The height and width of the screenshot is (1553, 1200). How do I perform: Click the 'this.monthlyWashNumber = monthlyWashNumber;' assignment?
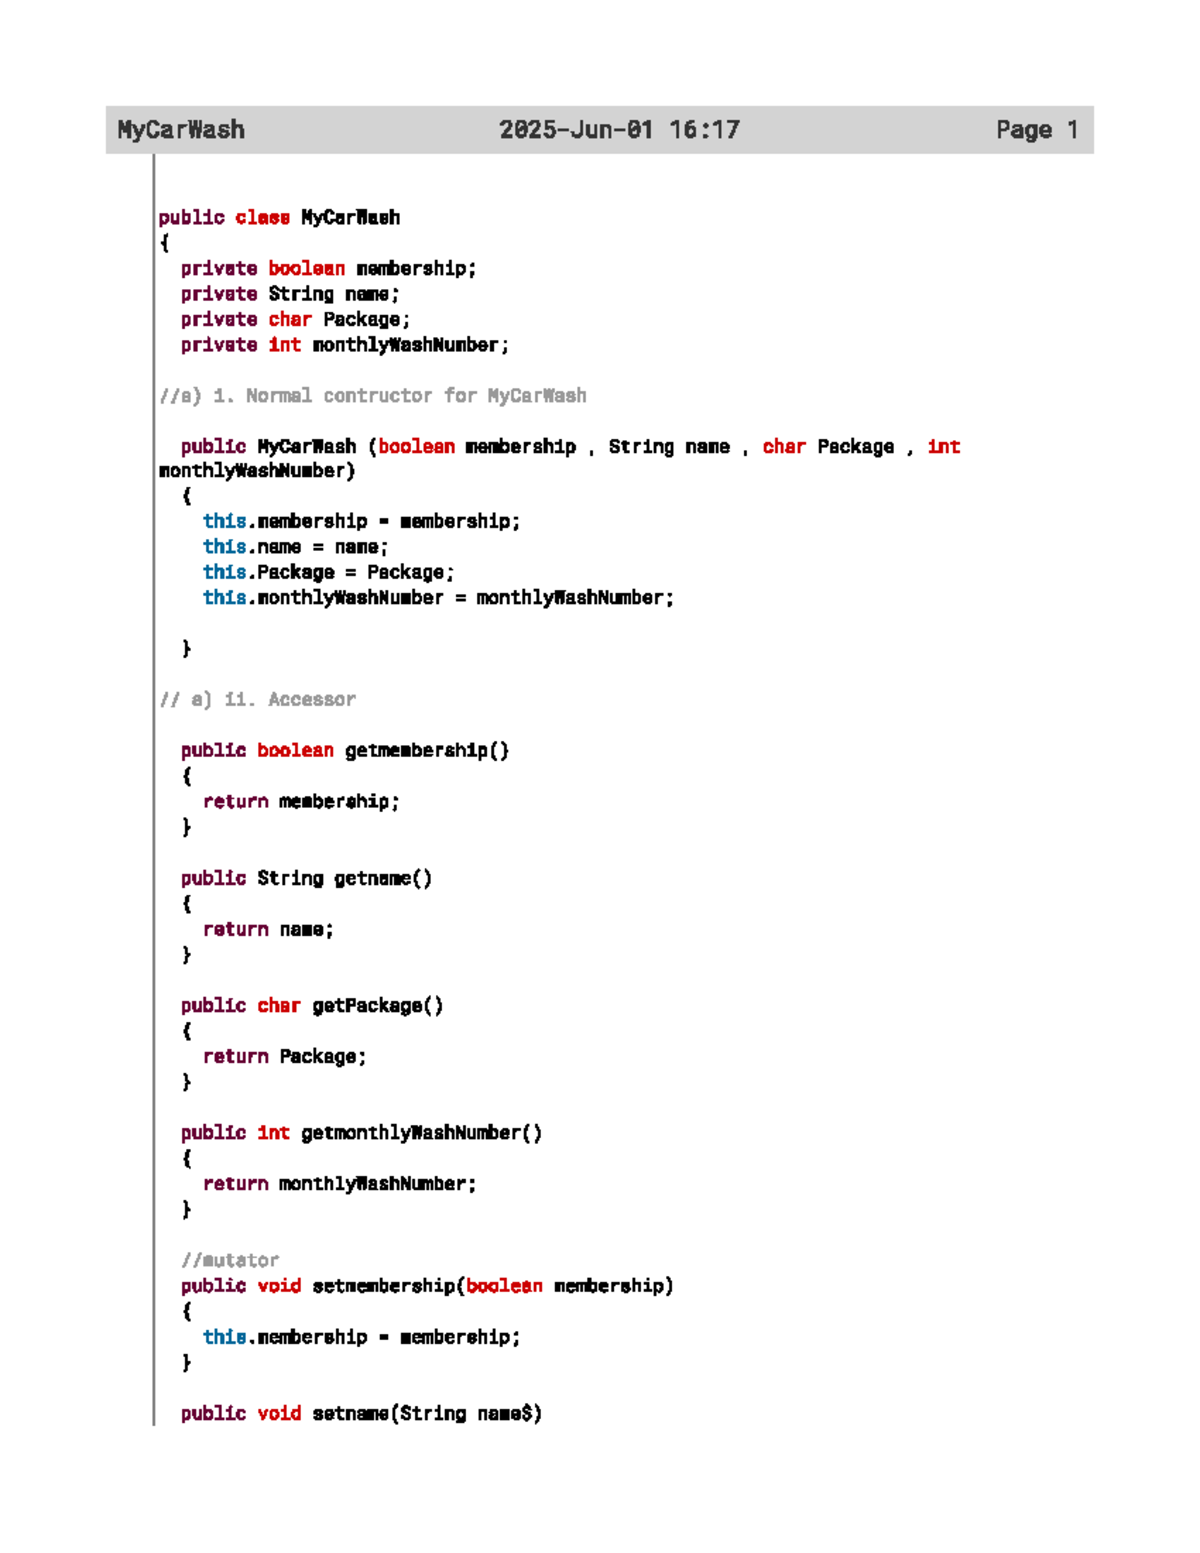pyautogui.click(x=439, y=598)
